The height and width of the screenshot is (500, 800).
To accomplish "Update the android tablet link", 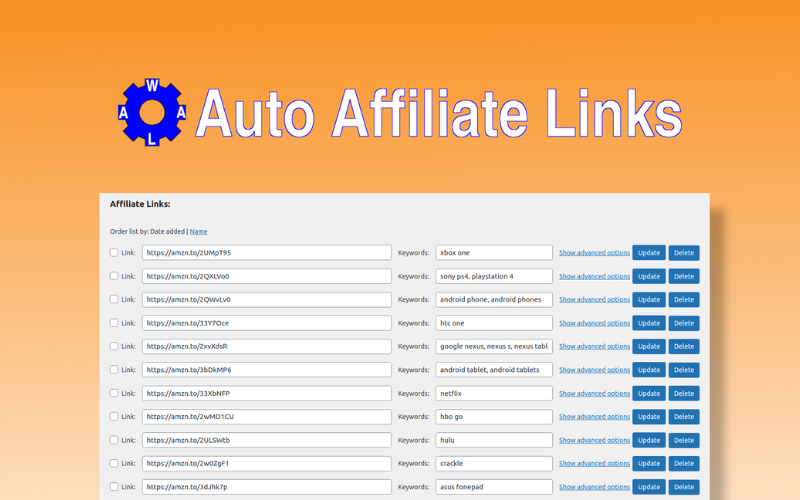I will tap(649, 370).
